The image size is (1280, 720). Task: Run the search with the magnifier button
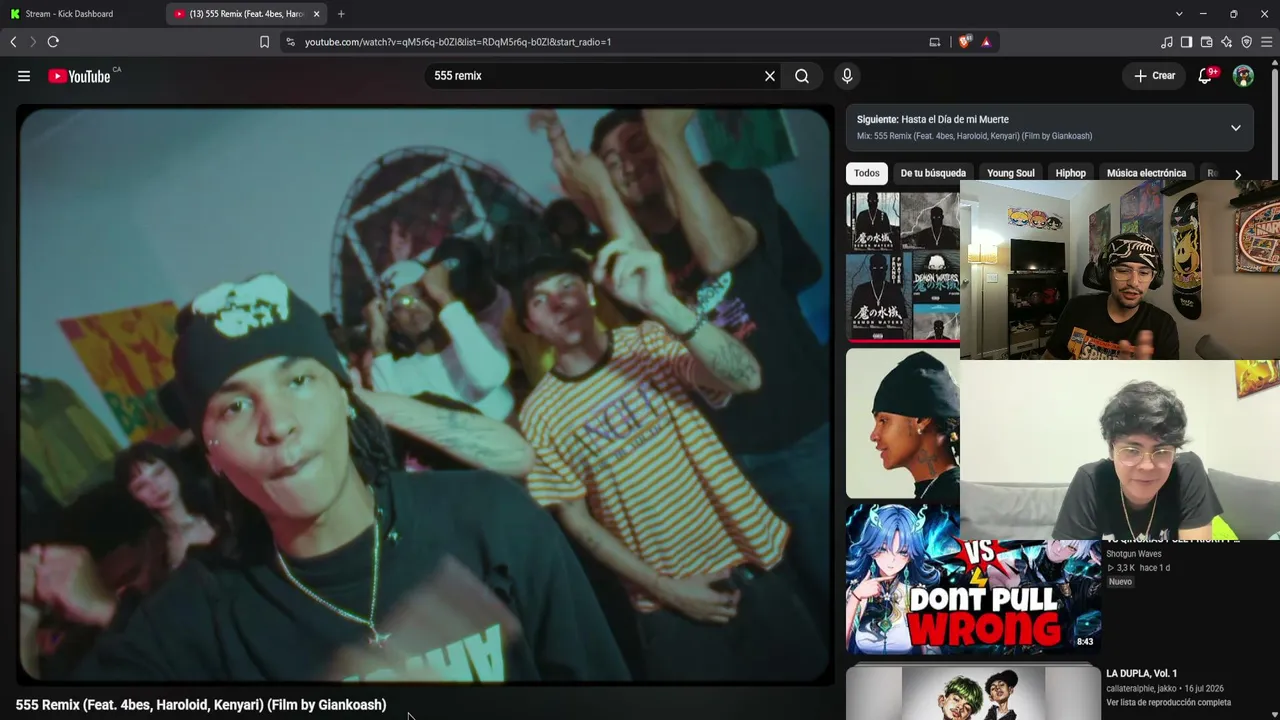tap(802, 76)
